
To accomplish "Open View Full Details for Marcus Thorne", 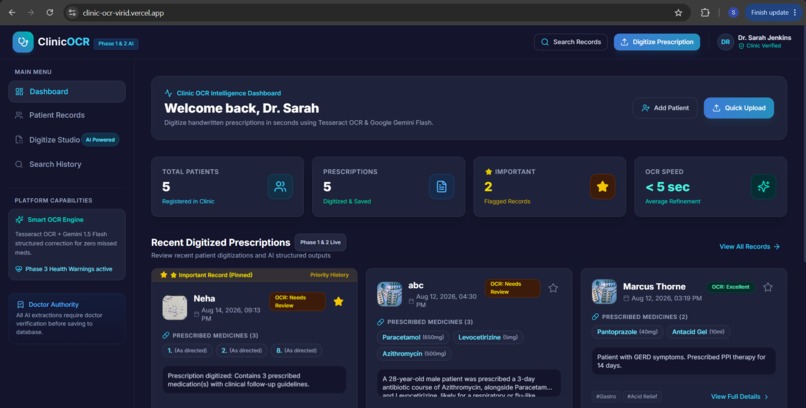I will [x=739, y=397].
